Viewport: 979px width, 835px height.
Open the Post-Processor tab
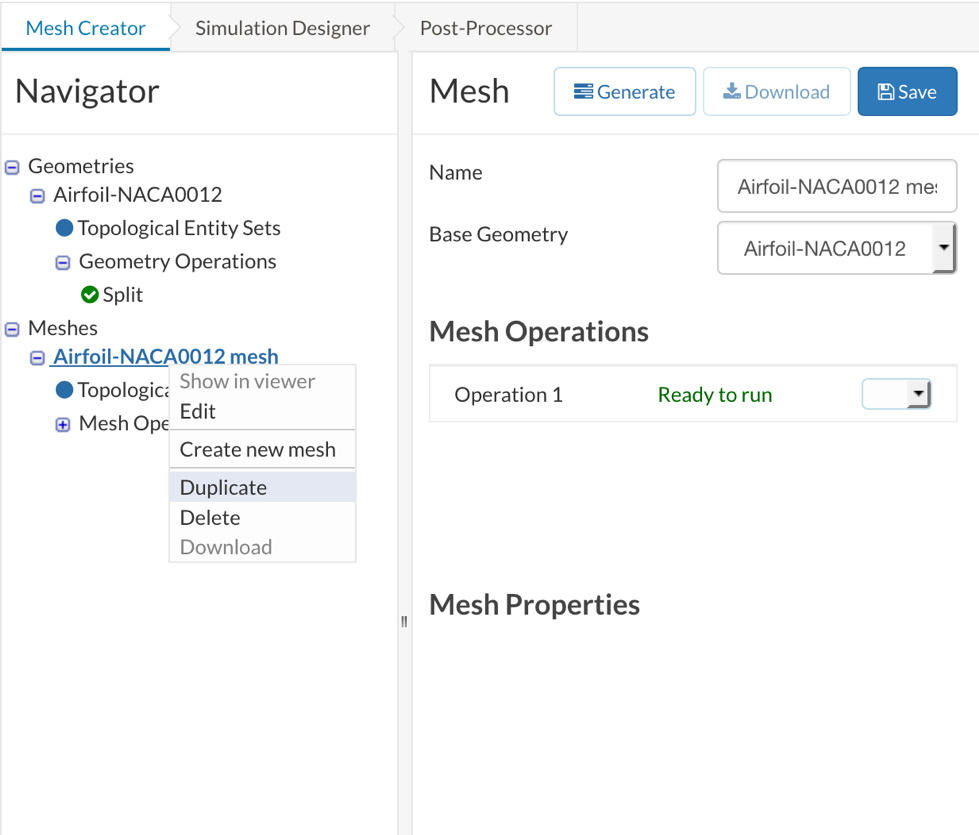tap(485, 28)
